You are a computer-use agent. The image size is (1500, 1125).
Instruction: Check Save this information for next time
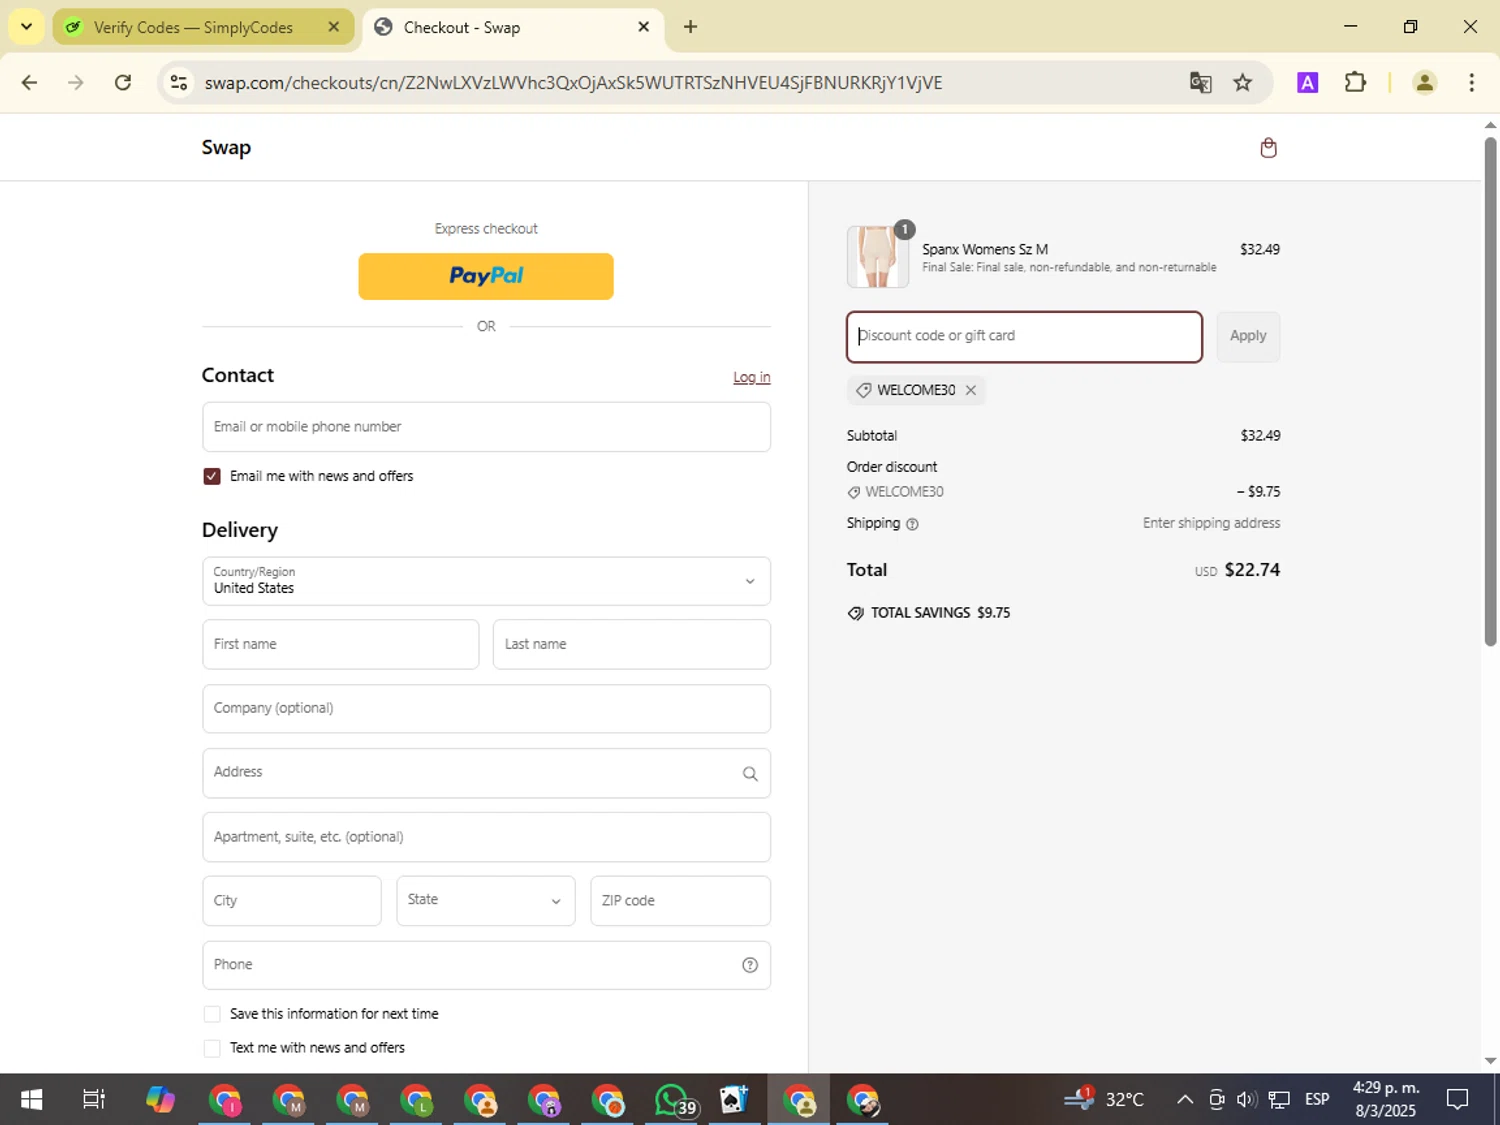(212, 1014)
